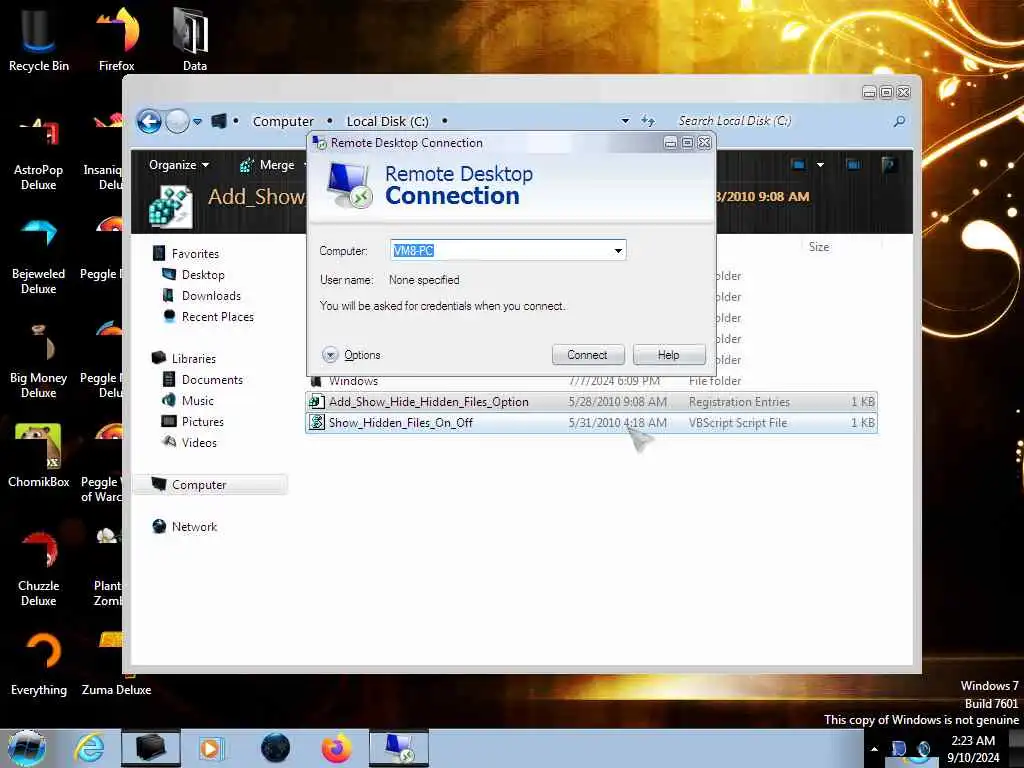Click the Explorer Forward arrow button
1024x768 pixels.
tap(177, 121)
